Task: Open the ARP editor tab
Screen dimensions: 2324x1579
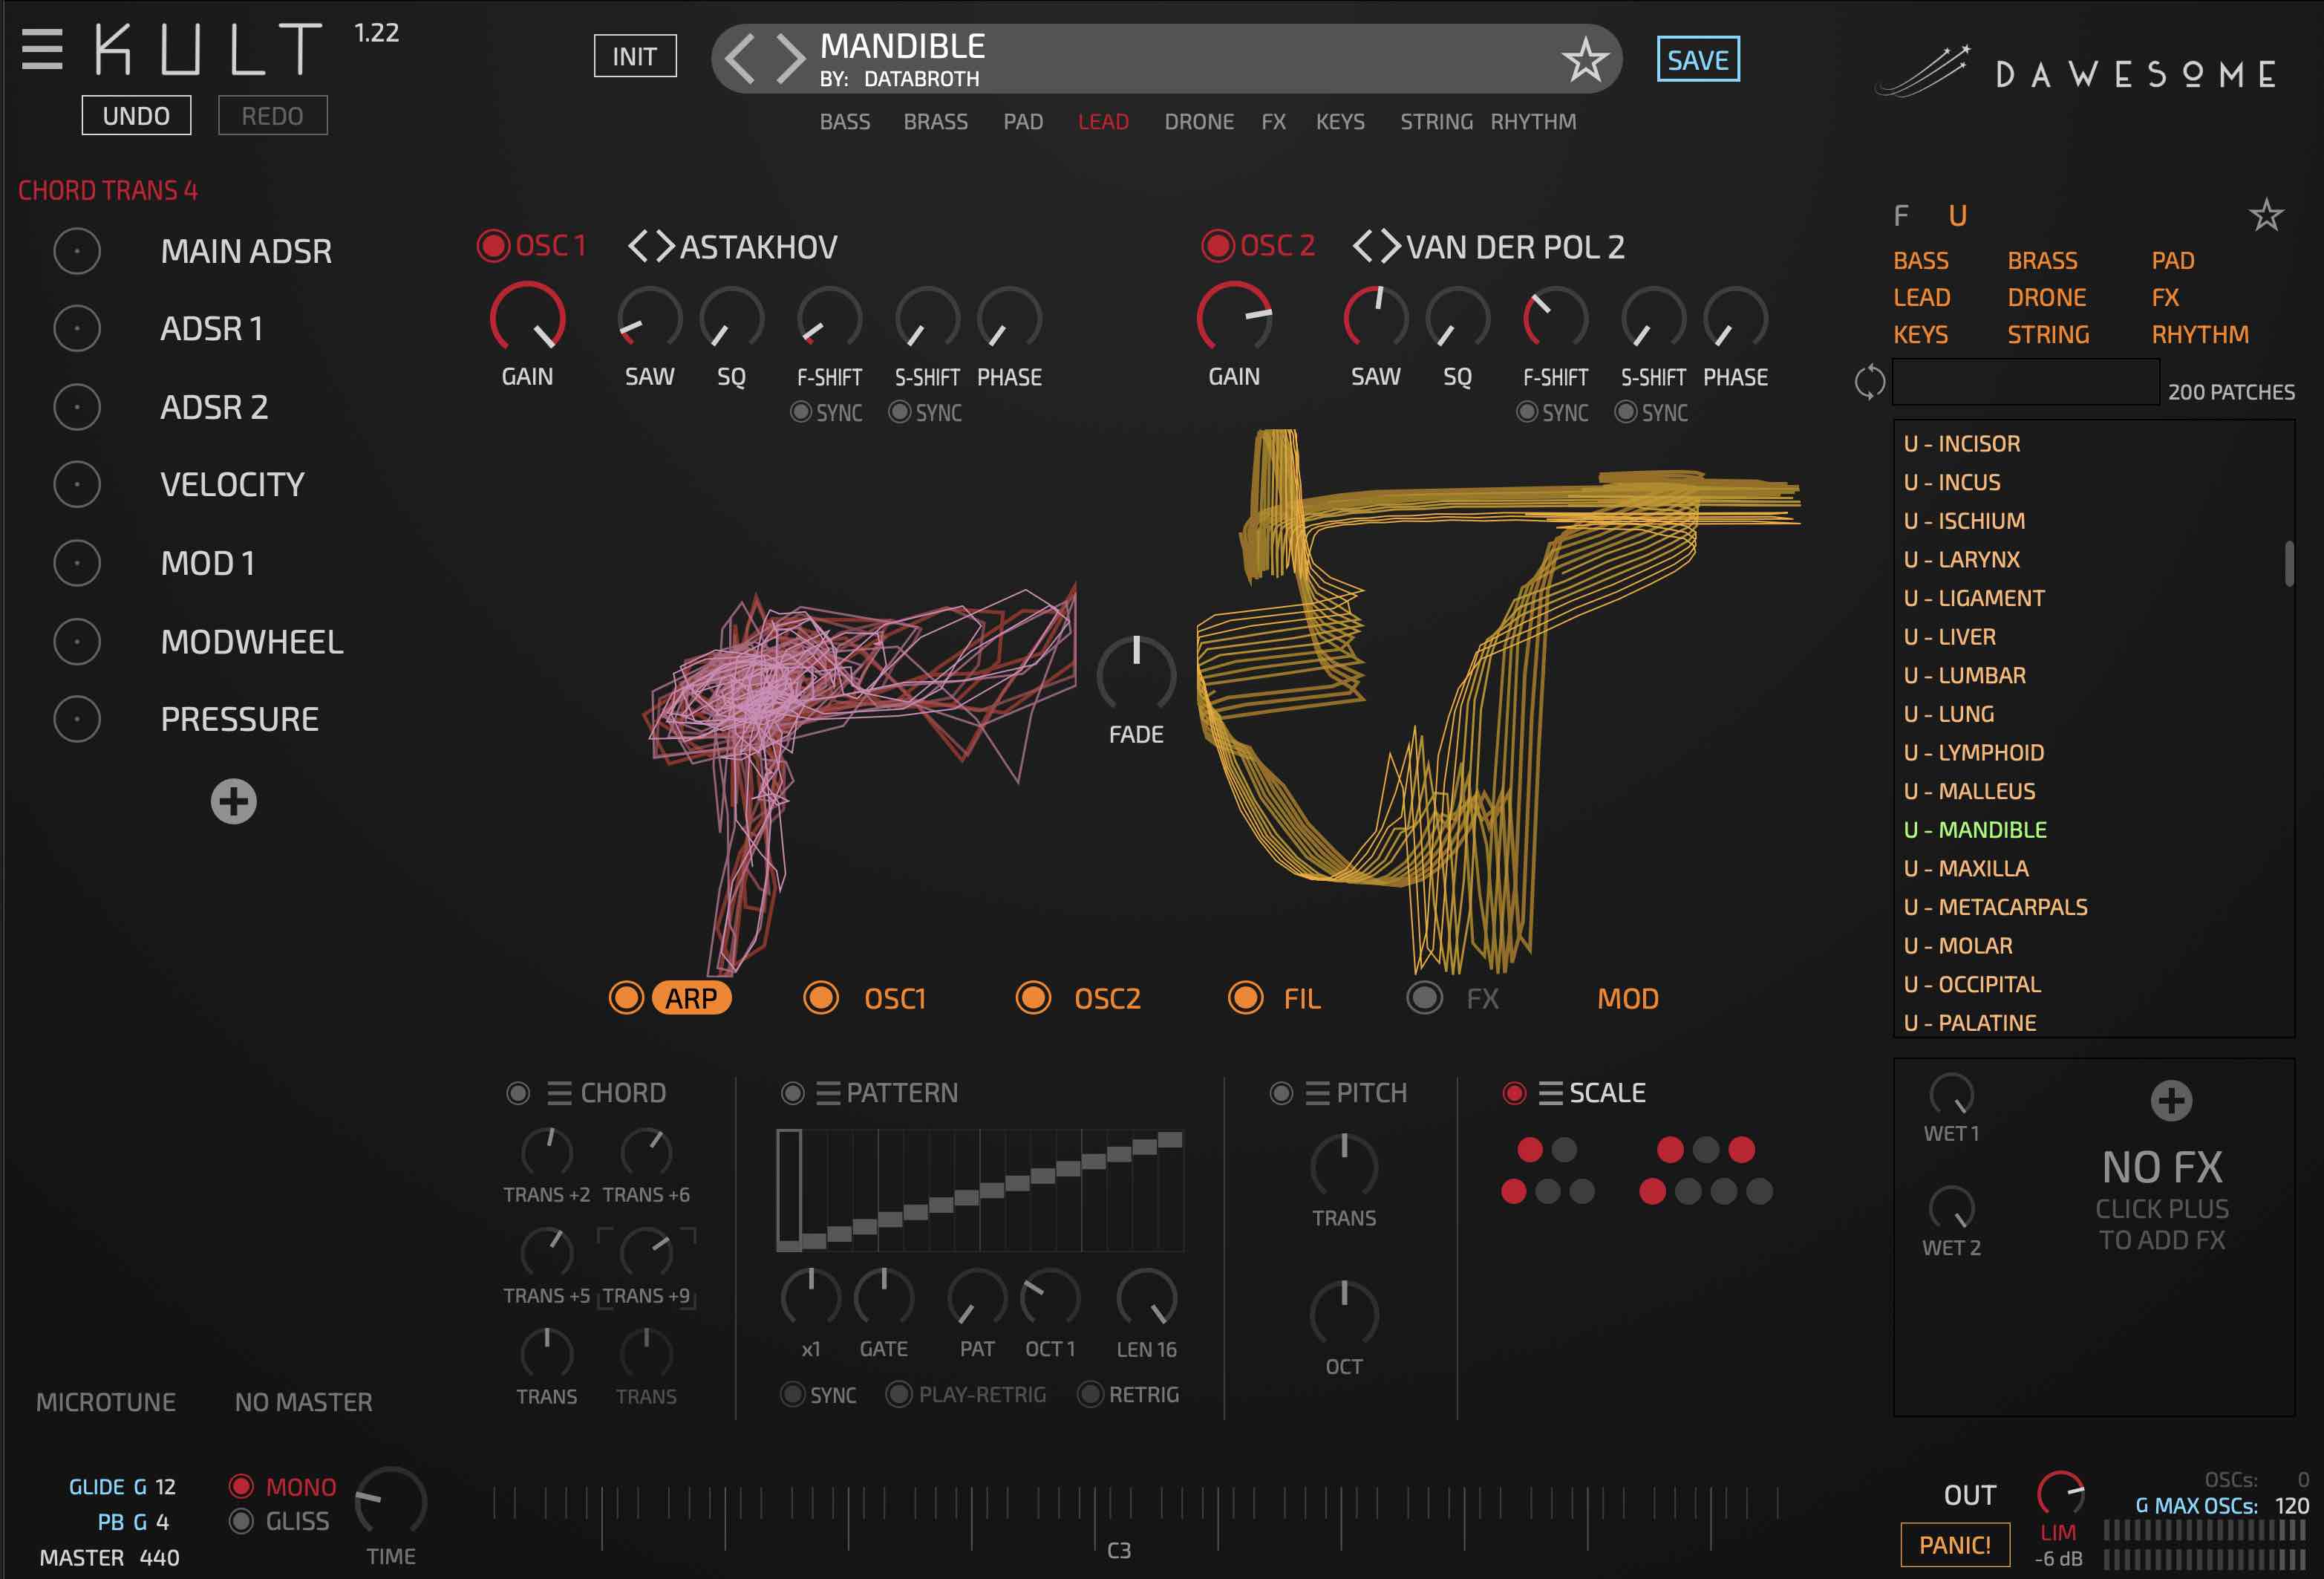Action: [x=691, y=998]
